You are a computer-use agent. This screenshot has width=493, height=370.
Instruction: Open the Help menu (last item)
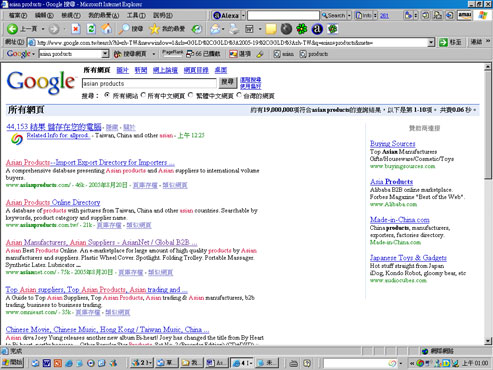tap(163, 15)
